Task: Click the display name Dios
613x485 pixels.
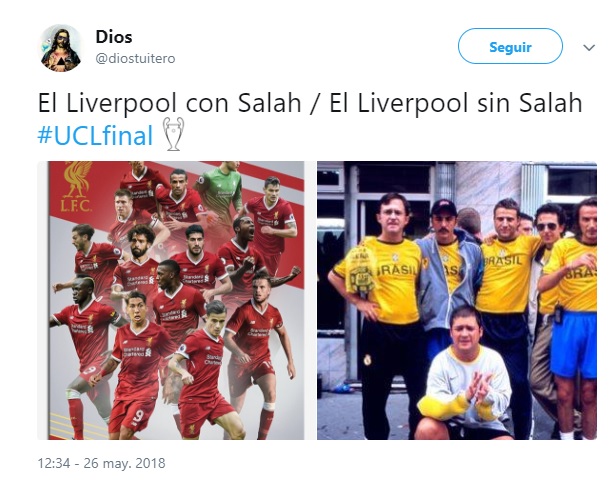Action: (114, 37)
